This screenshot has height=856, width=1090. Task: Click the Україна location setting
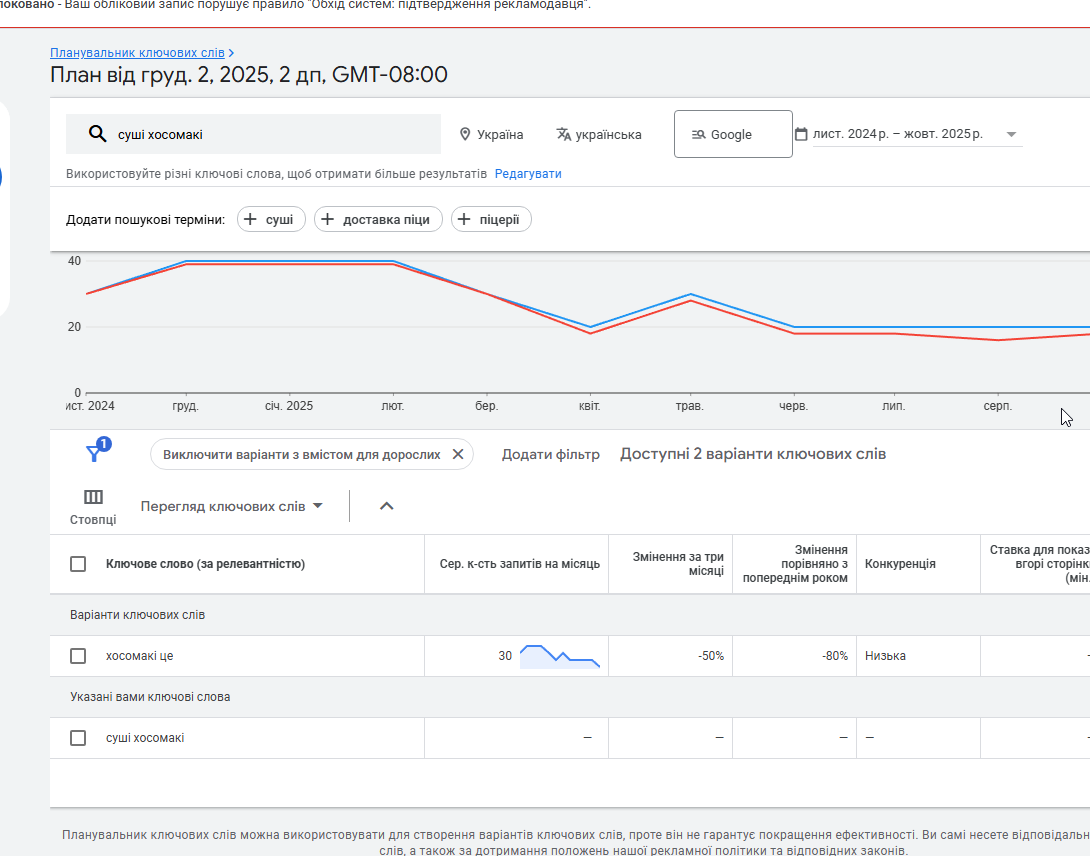pos(491,134)
